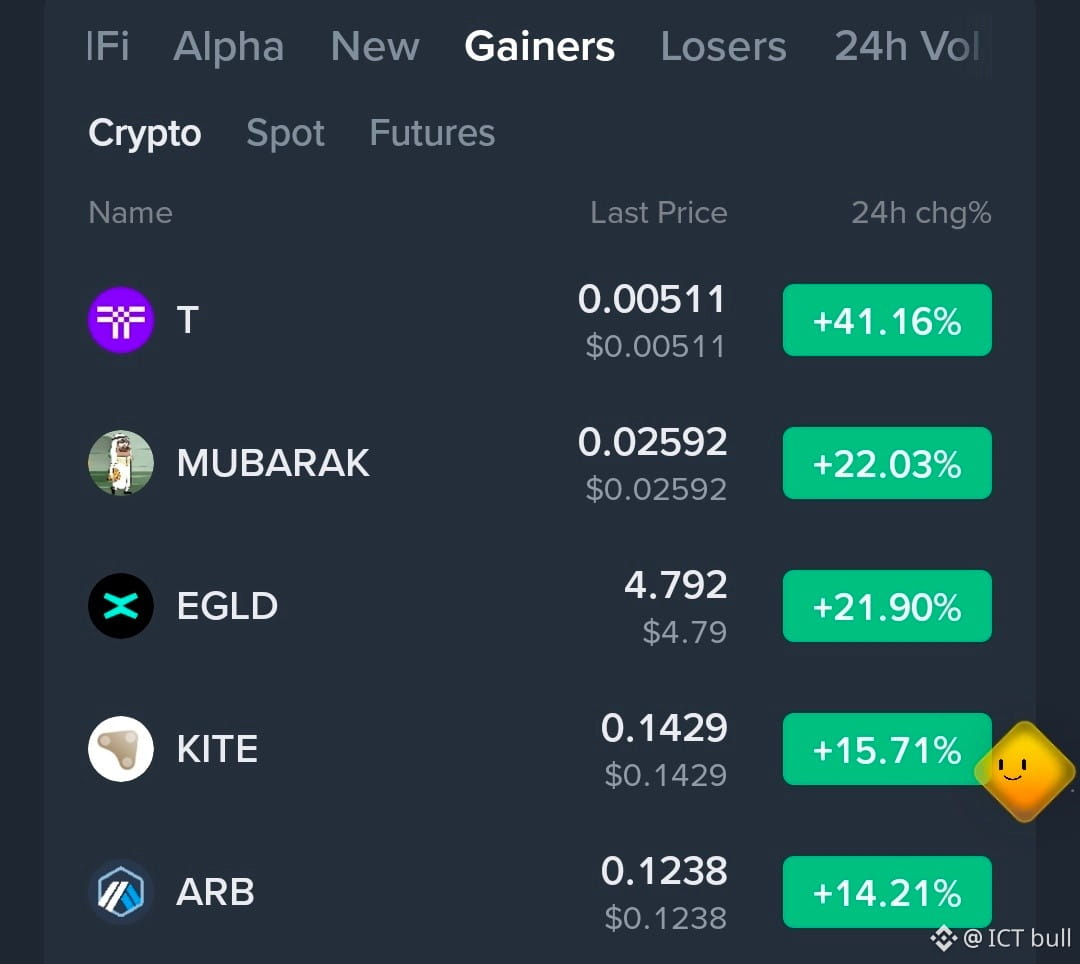Viewport: 1080px width, 964px height.
Task: Select the Gainers tab
Action: (539, 47)
